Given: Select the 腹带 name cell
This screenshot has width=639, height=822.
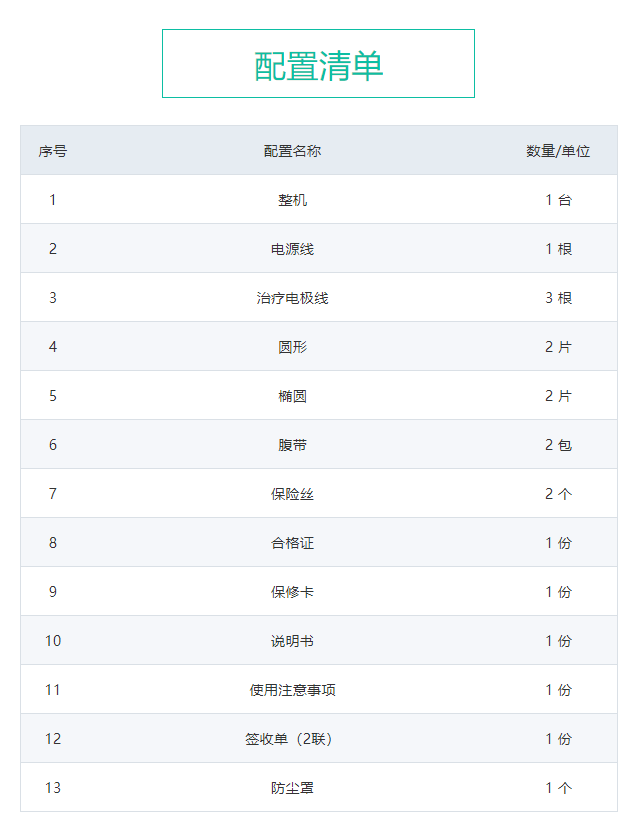Looking at the screenshot, I should click(292, 445).
